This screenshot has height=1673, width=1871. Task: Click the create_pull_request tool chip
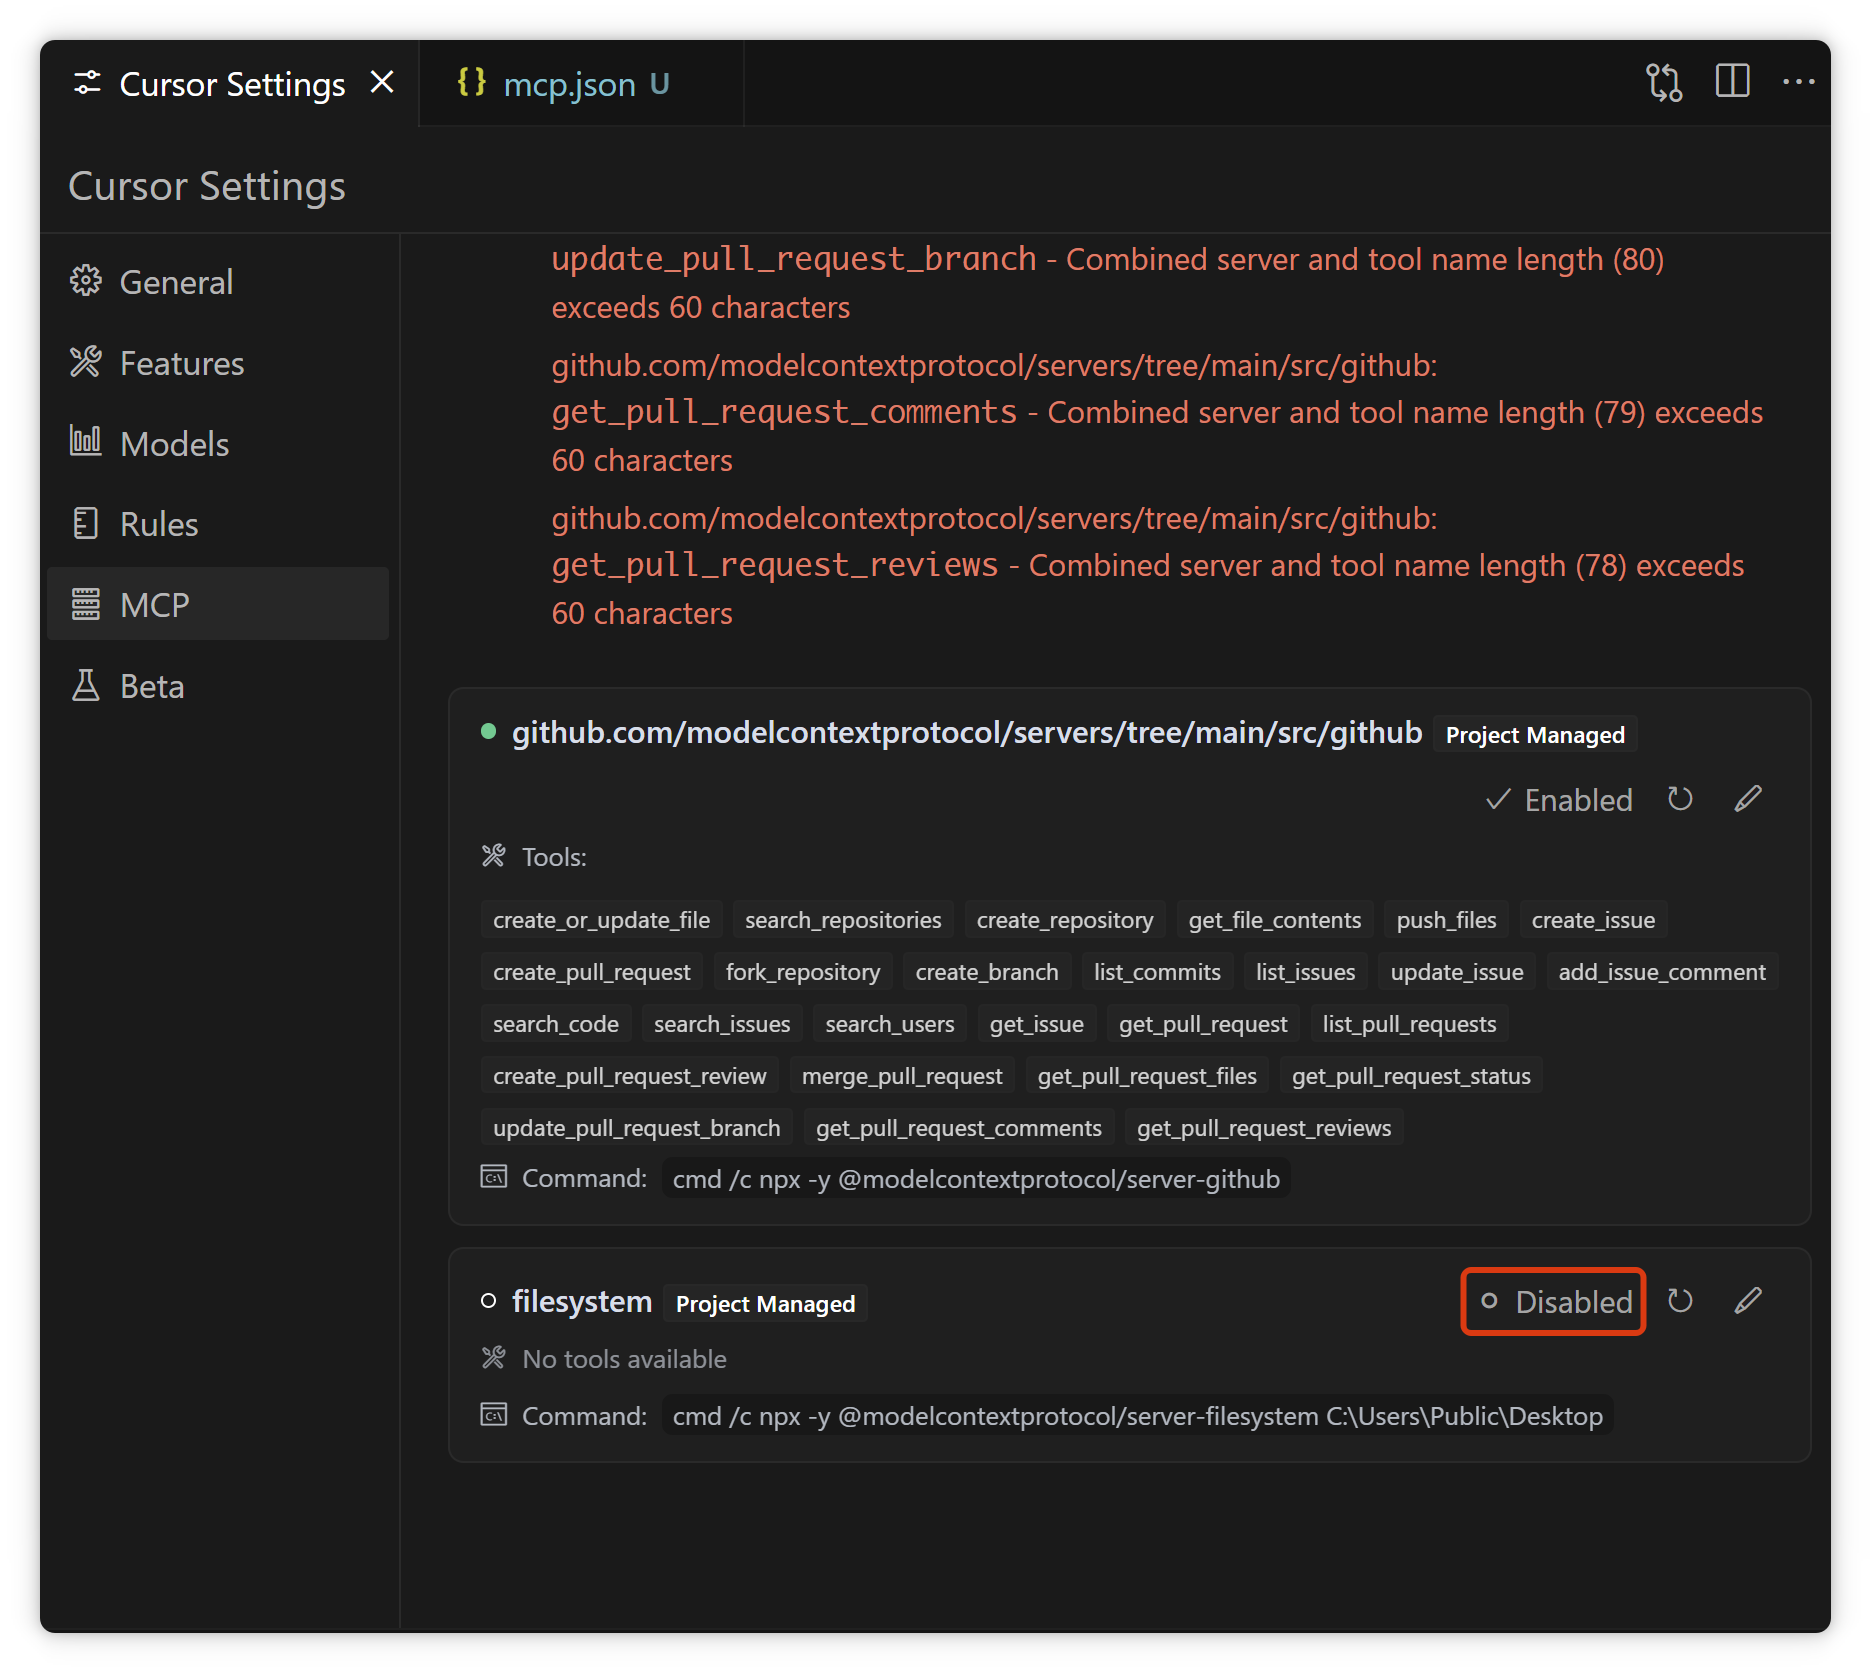point(591,972)
